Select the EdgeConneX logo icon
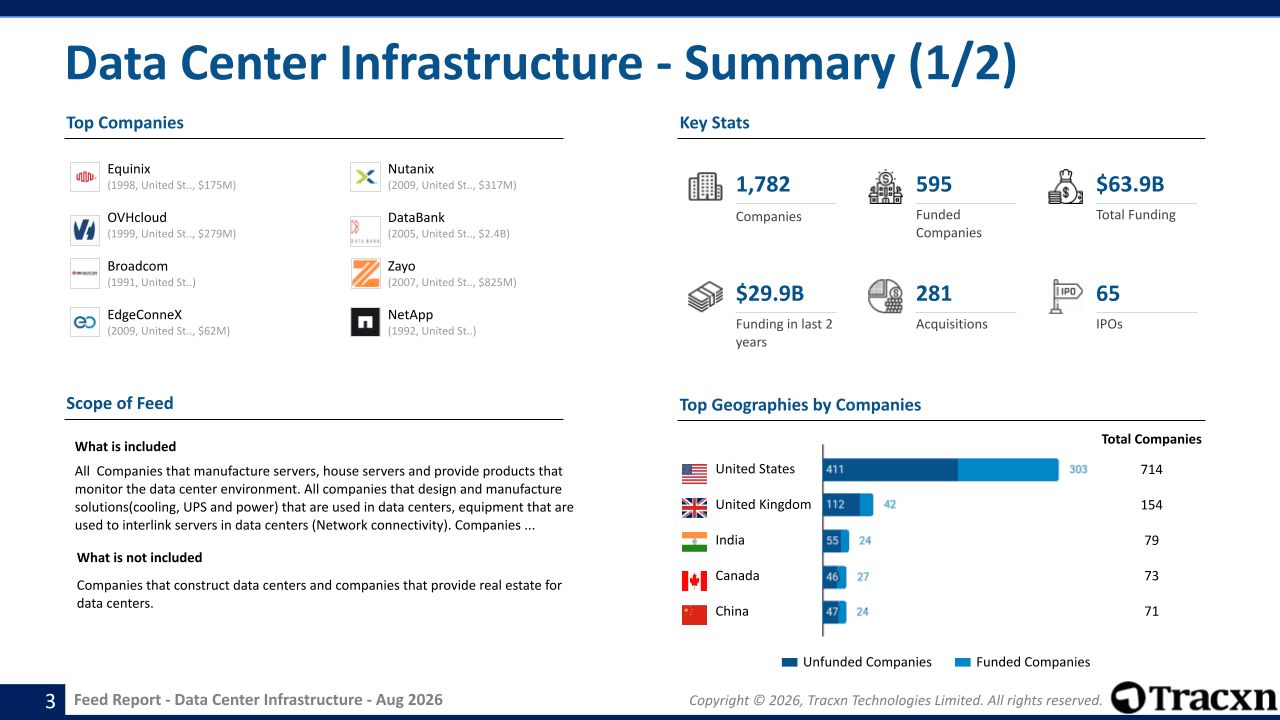Viewport: 1280px width, 720px height. [85, 322]
